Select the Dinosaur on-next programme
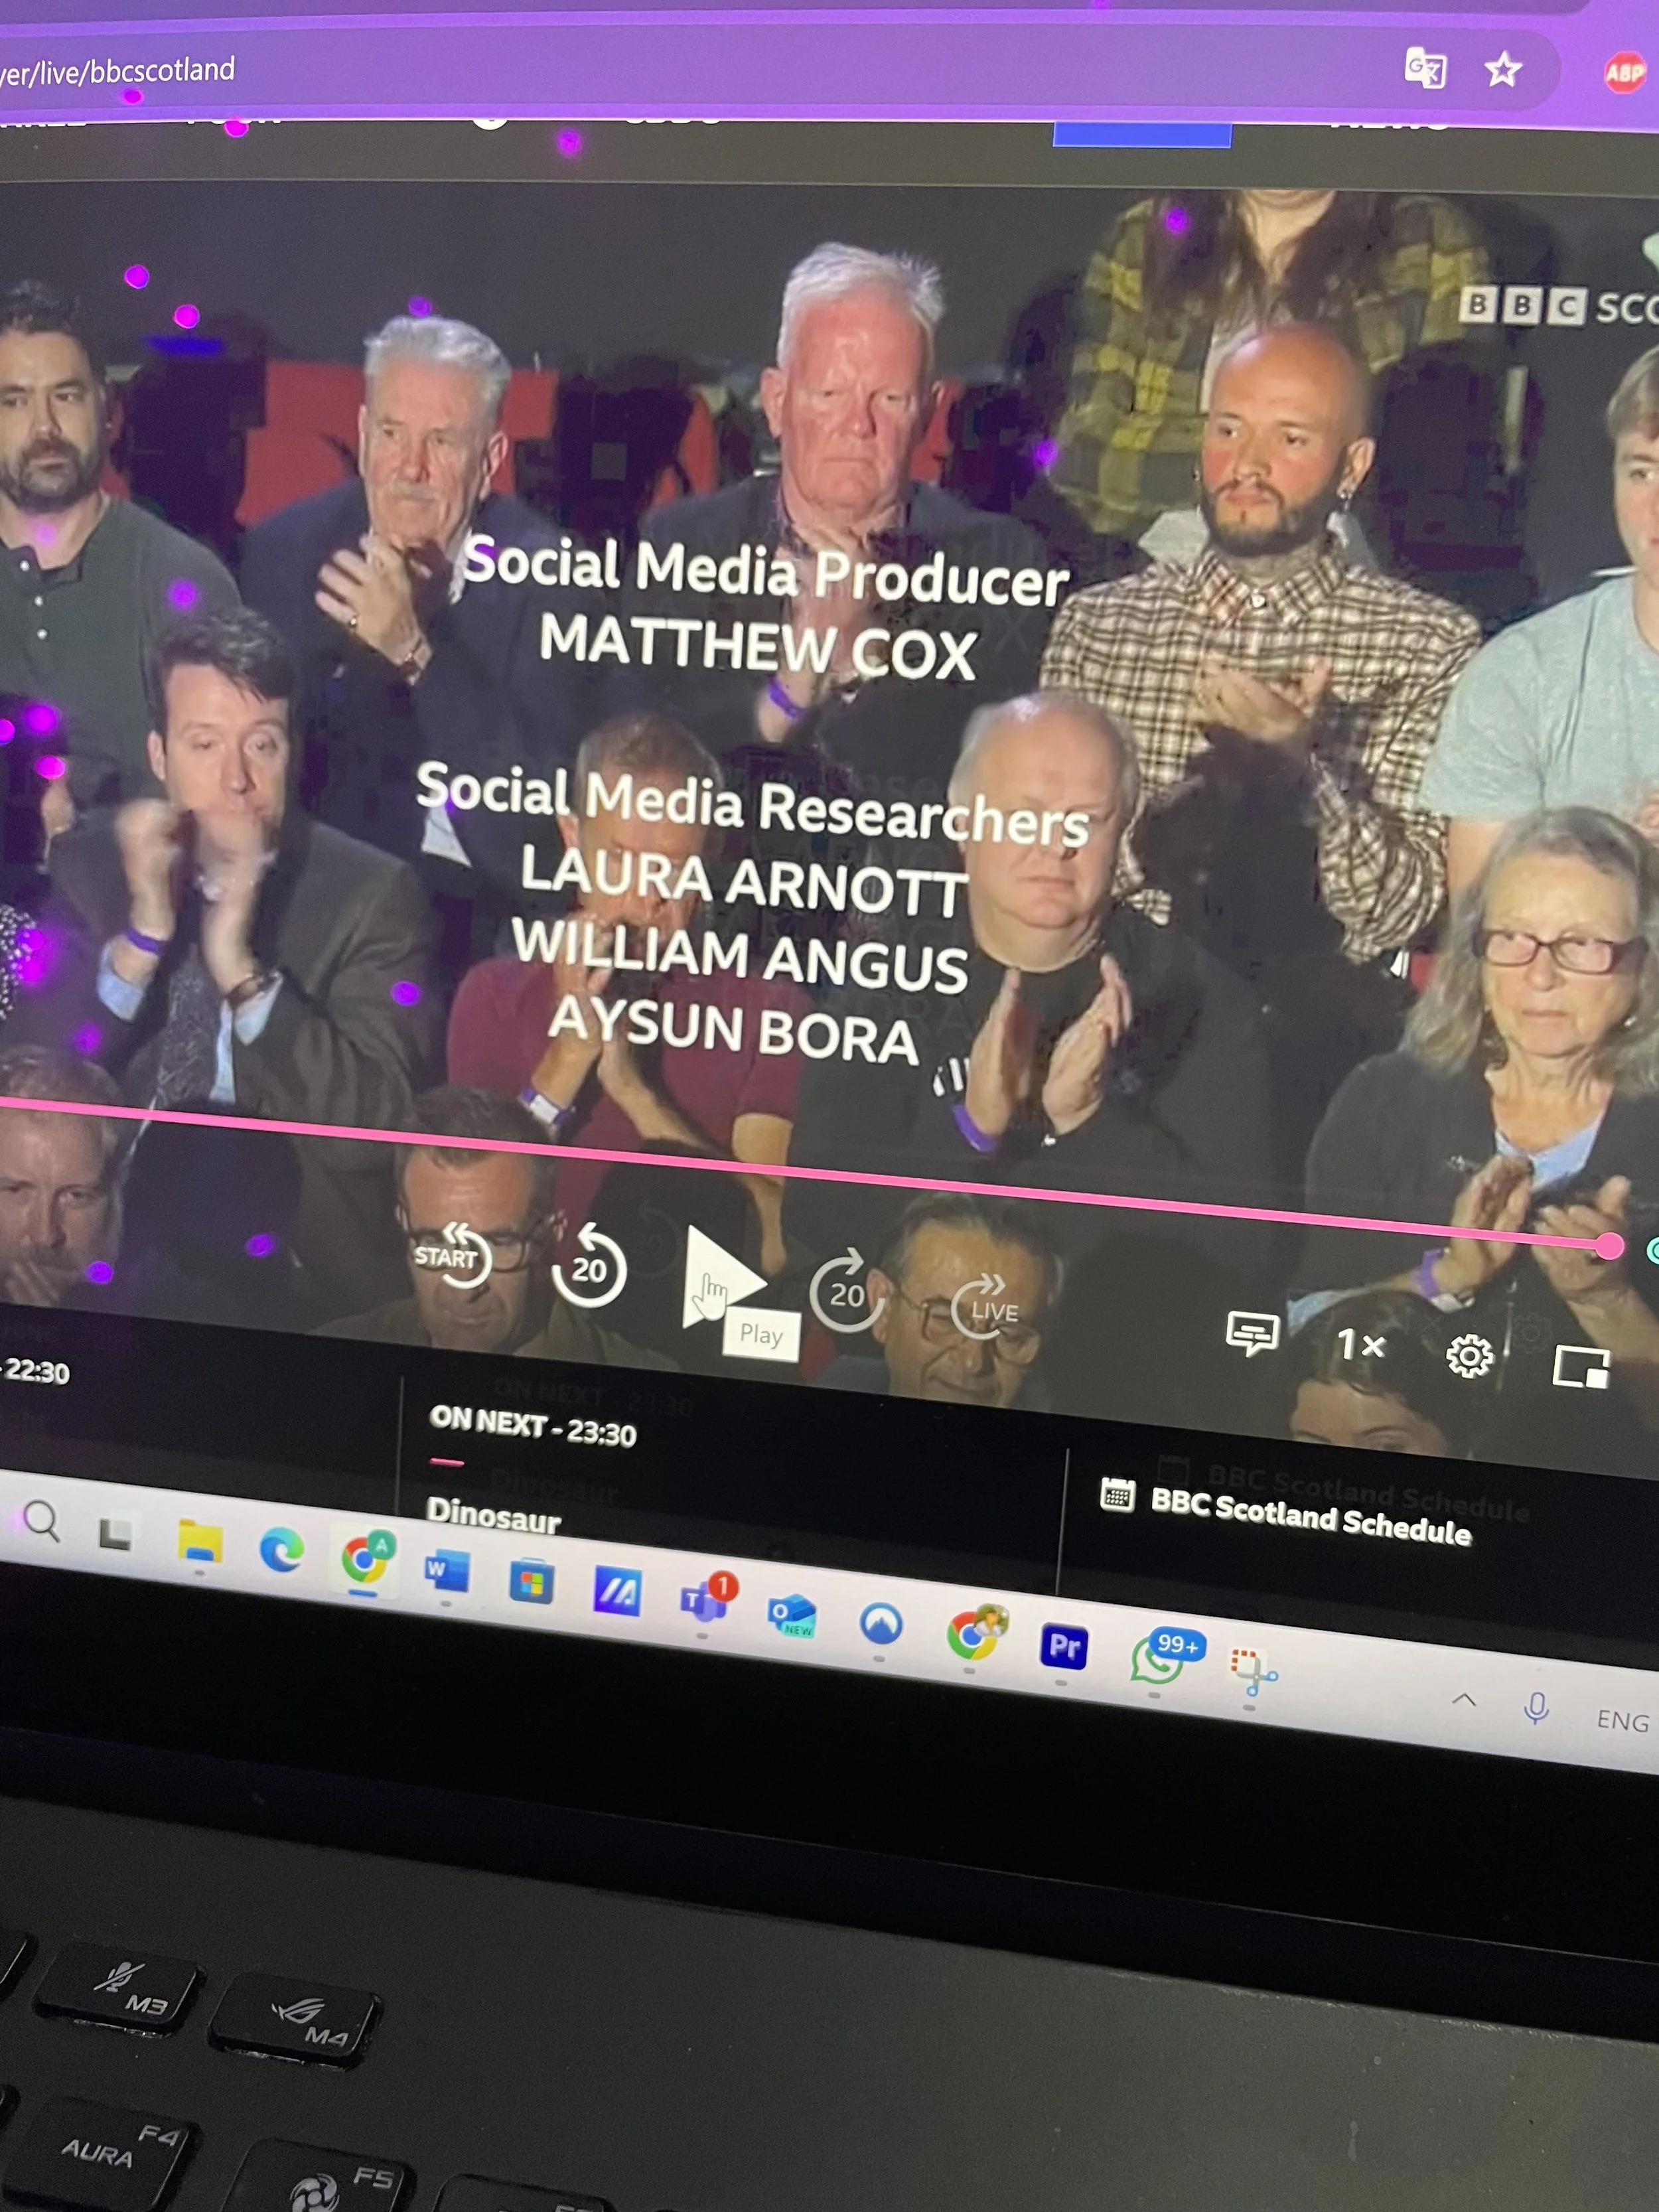Viewport: 1659px width, 2212px height. 493,1516
